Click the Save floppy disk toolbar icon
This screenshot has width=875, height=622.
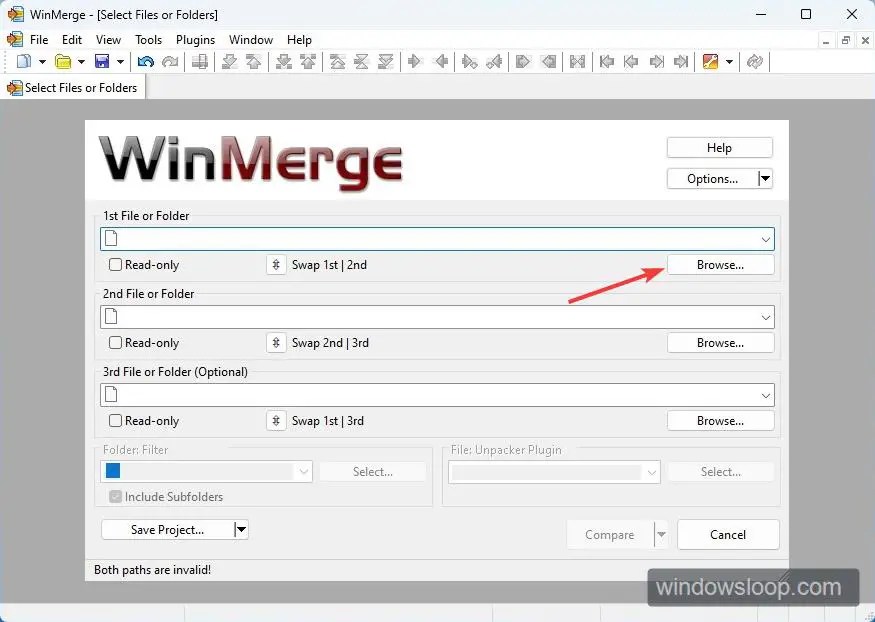pyautogui.click(x=102, y=61)
